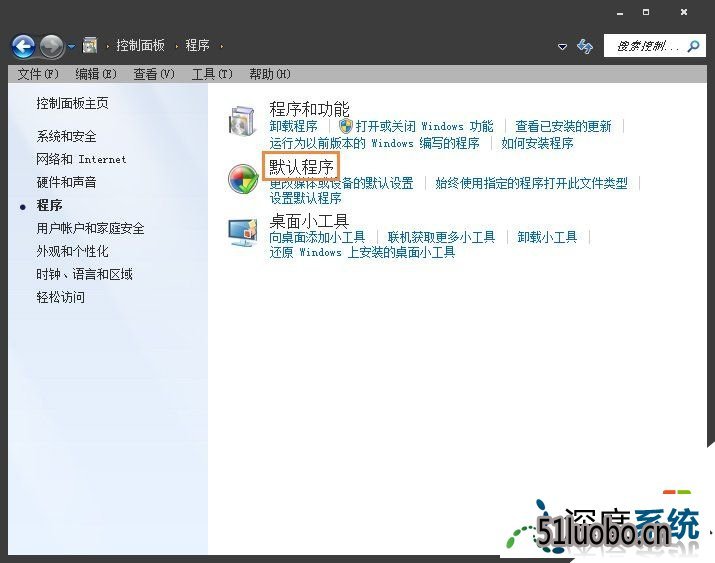The width and height of the screenshot is (715, 563).
Task: Open the 编辑(E) menu
Action: point(96,74)
